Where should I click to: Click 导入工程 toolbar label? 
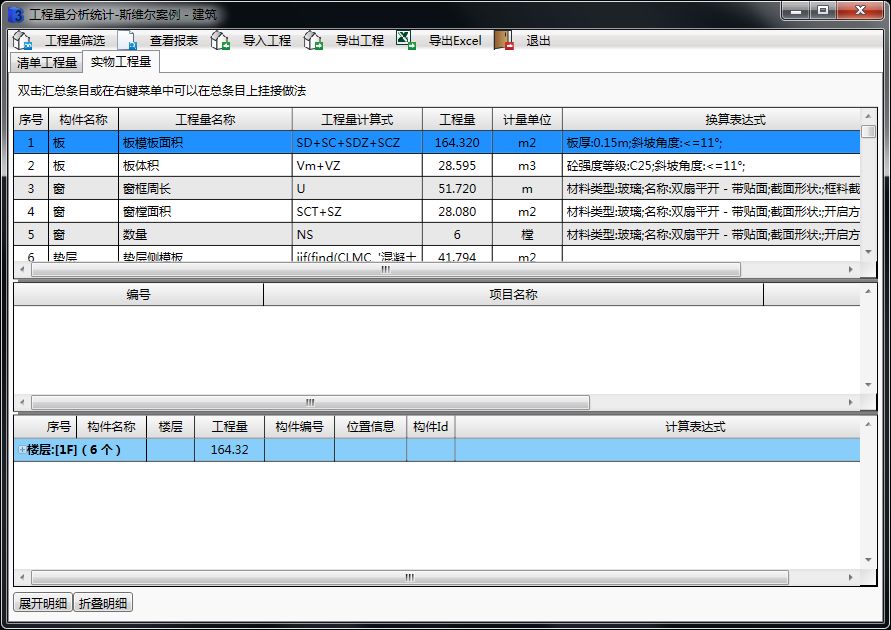[267, 40]
